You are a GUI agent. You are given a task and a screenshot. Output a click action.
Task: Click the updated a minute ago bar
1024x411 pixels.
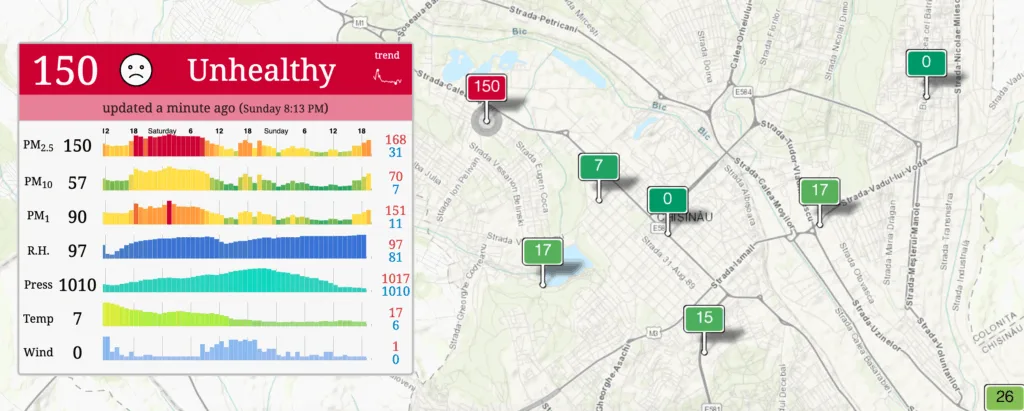click(215, 108)
